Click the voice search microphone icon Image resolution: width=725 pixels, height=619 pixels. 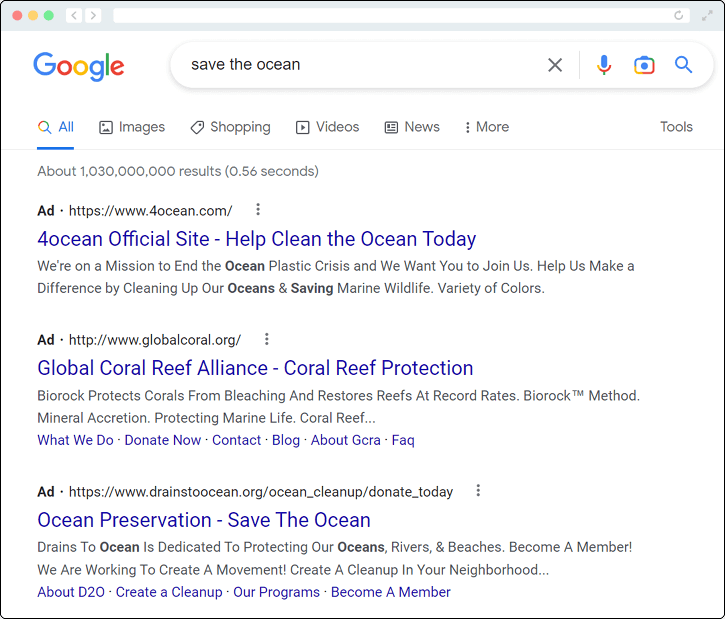[603, 65]
